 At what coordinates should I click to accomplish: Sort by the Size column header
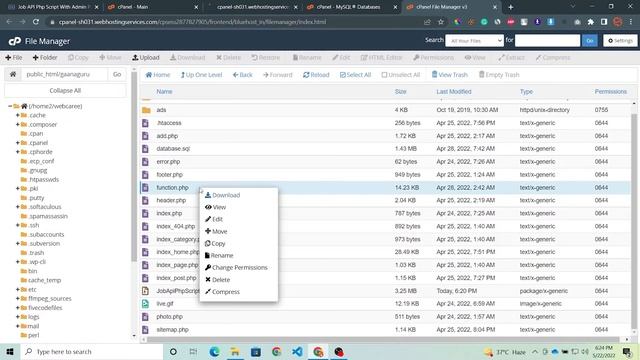[x=400, y=91]
